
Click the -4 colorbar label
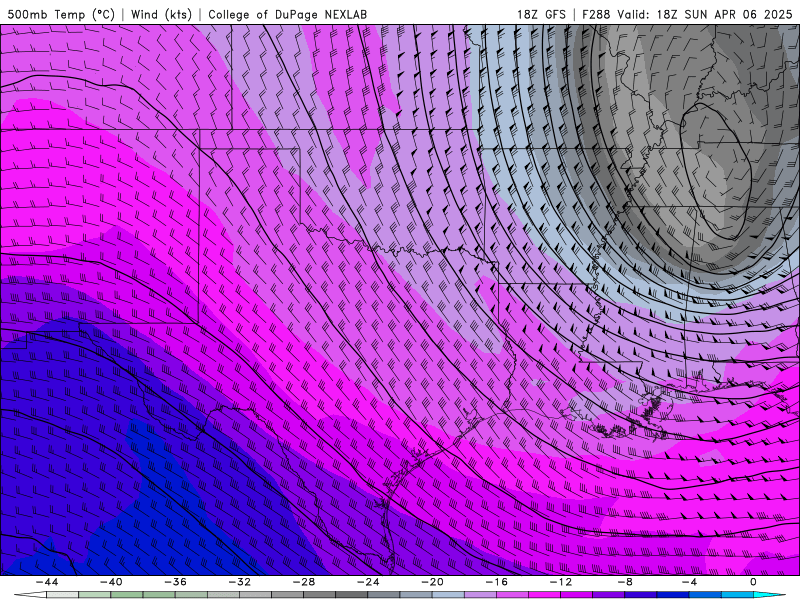pos(690,582)
